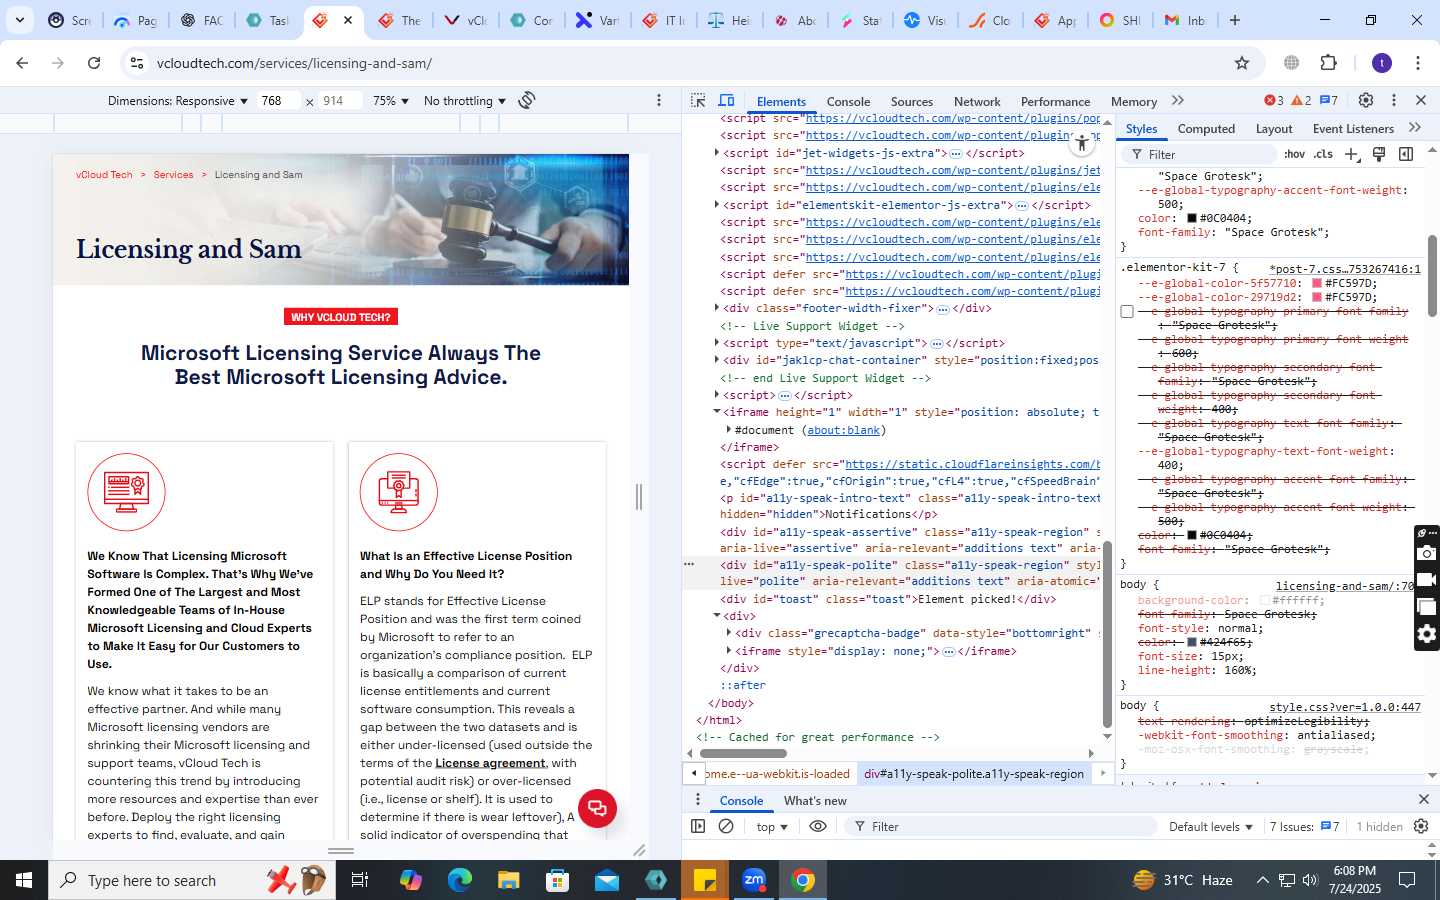
Task: Bookmark this page with the star
Action: click(x=1242, y=63)
